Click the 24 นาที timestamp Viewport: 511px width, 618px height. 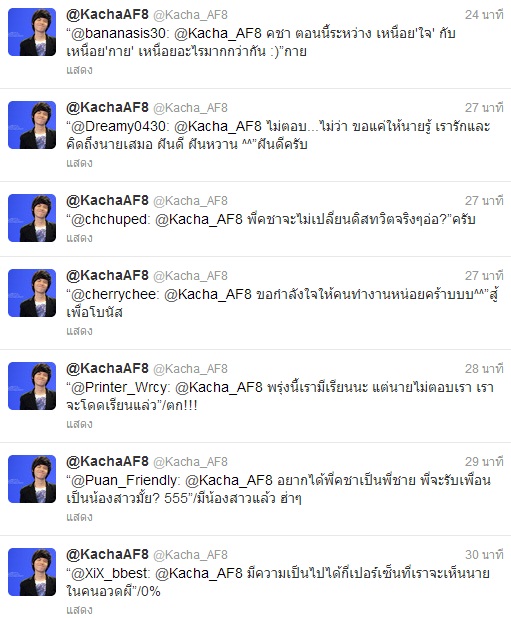click(x=484, y=15)
